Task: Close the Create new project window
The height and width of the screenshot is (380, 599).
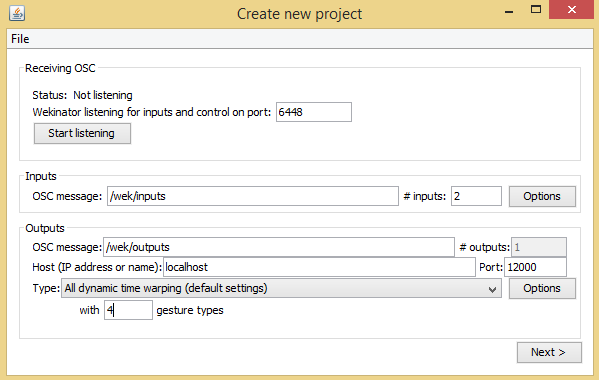Action: [571, 10]
